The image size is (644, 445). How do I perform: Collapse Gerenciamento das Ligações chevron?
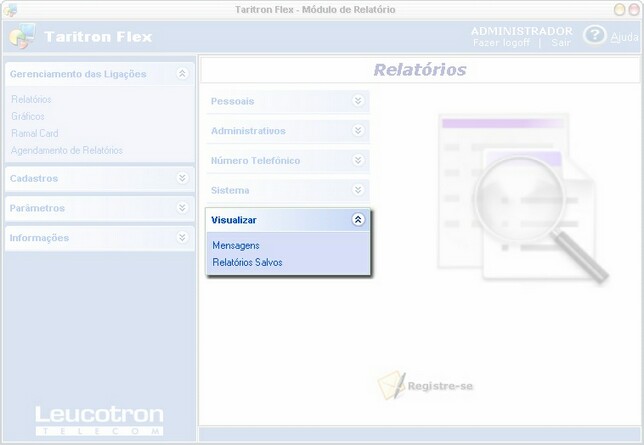[182, 74]
